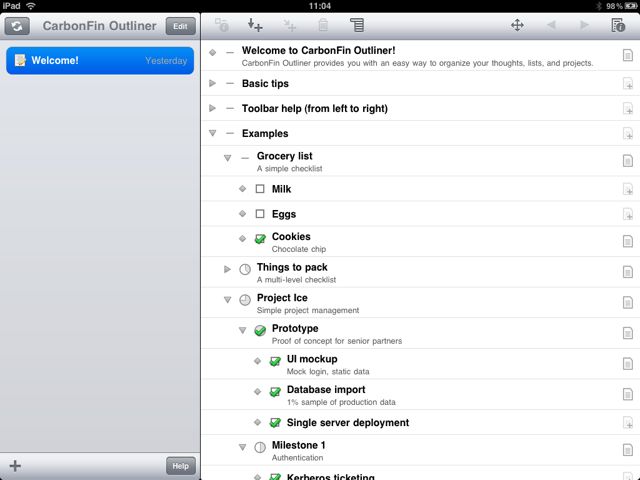Click the Project Ice progress icon
The width and height of the screenshot is (640, 480).
[245, 300]
